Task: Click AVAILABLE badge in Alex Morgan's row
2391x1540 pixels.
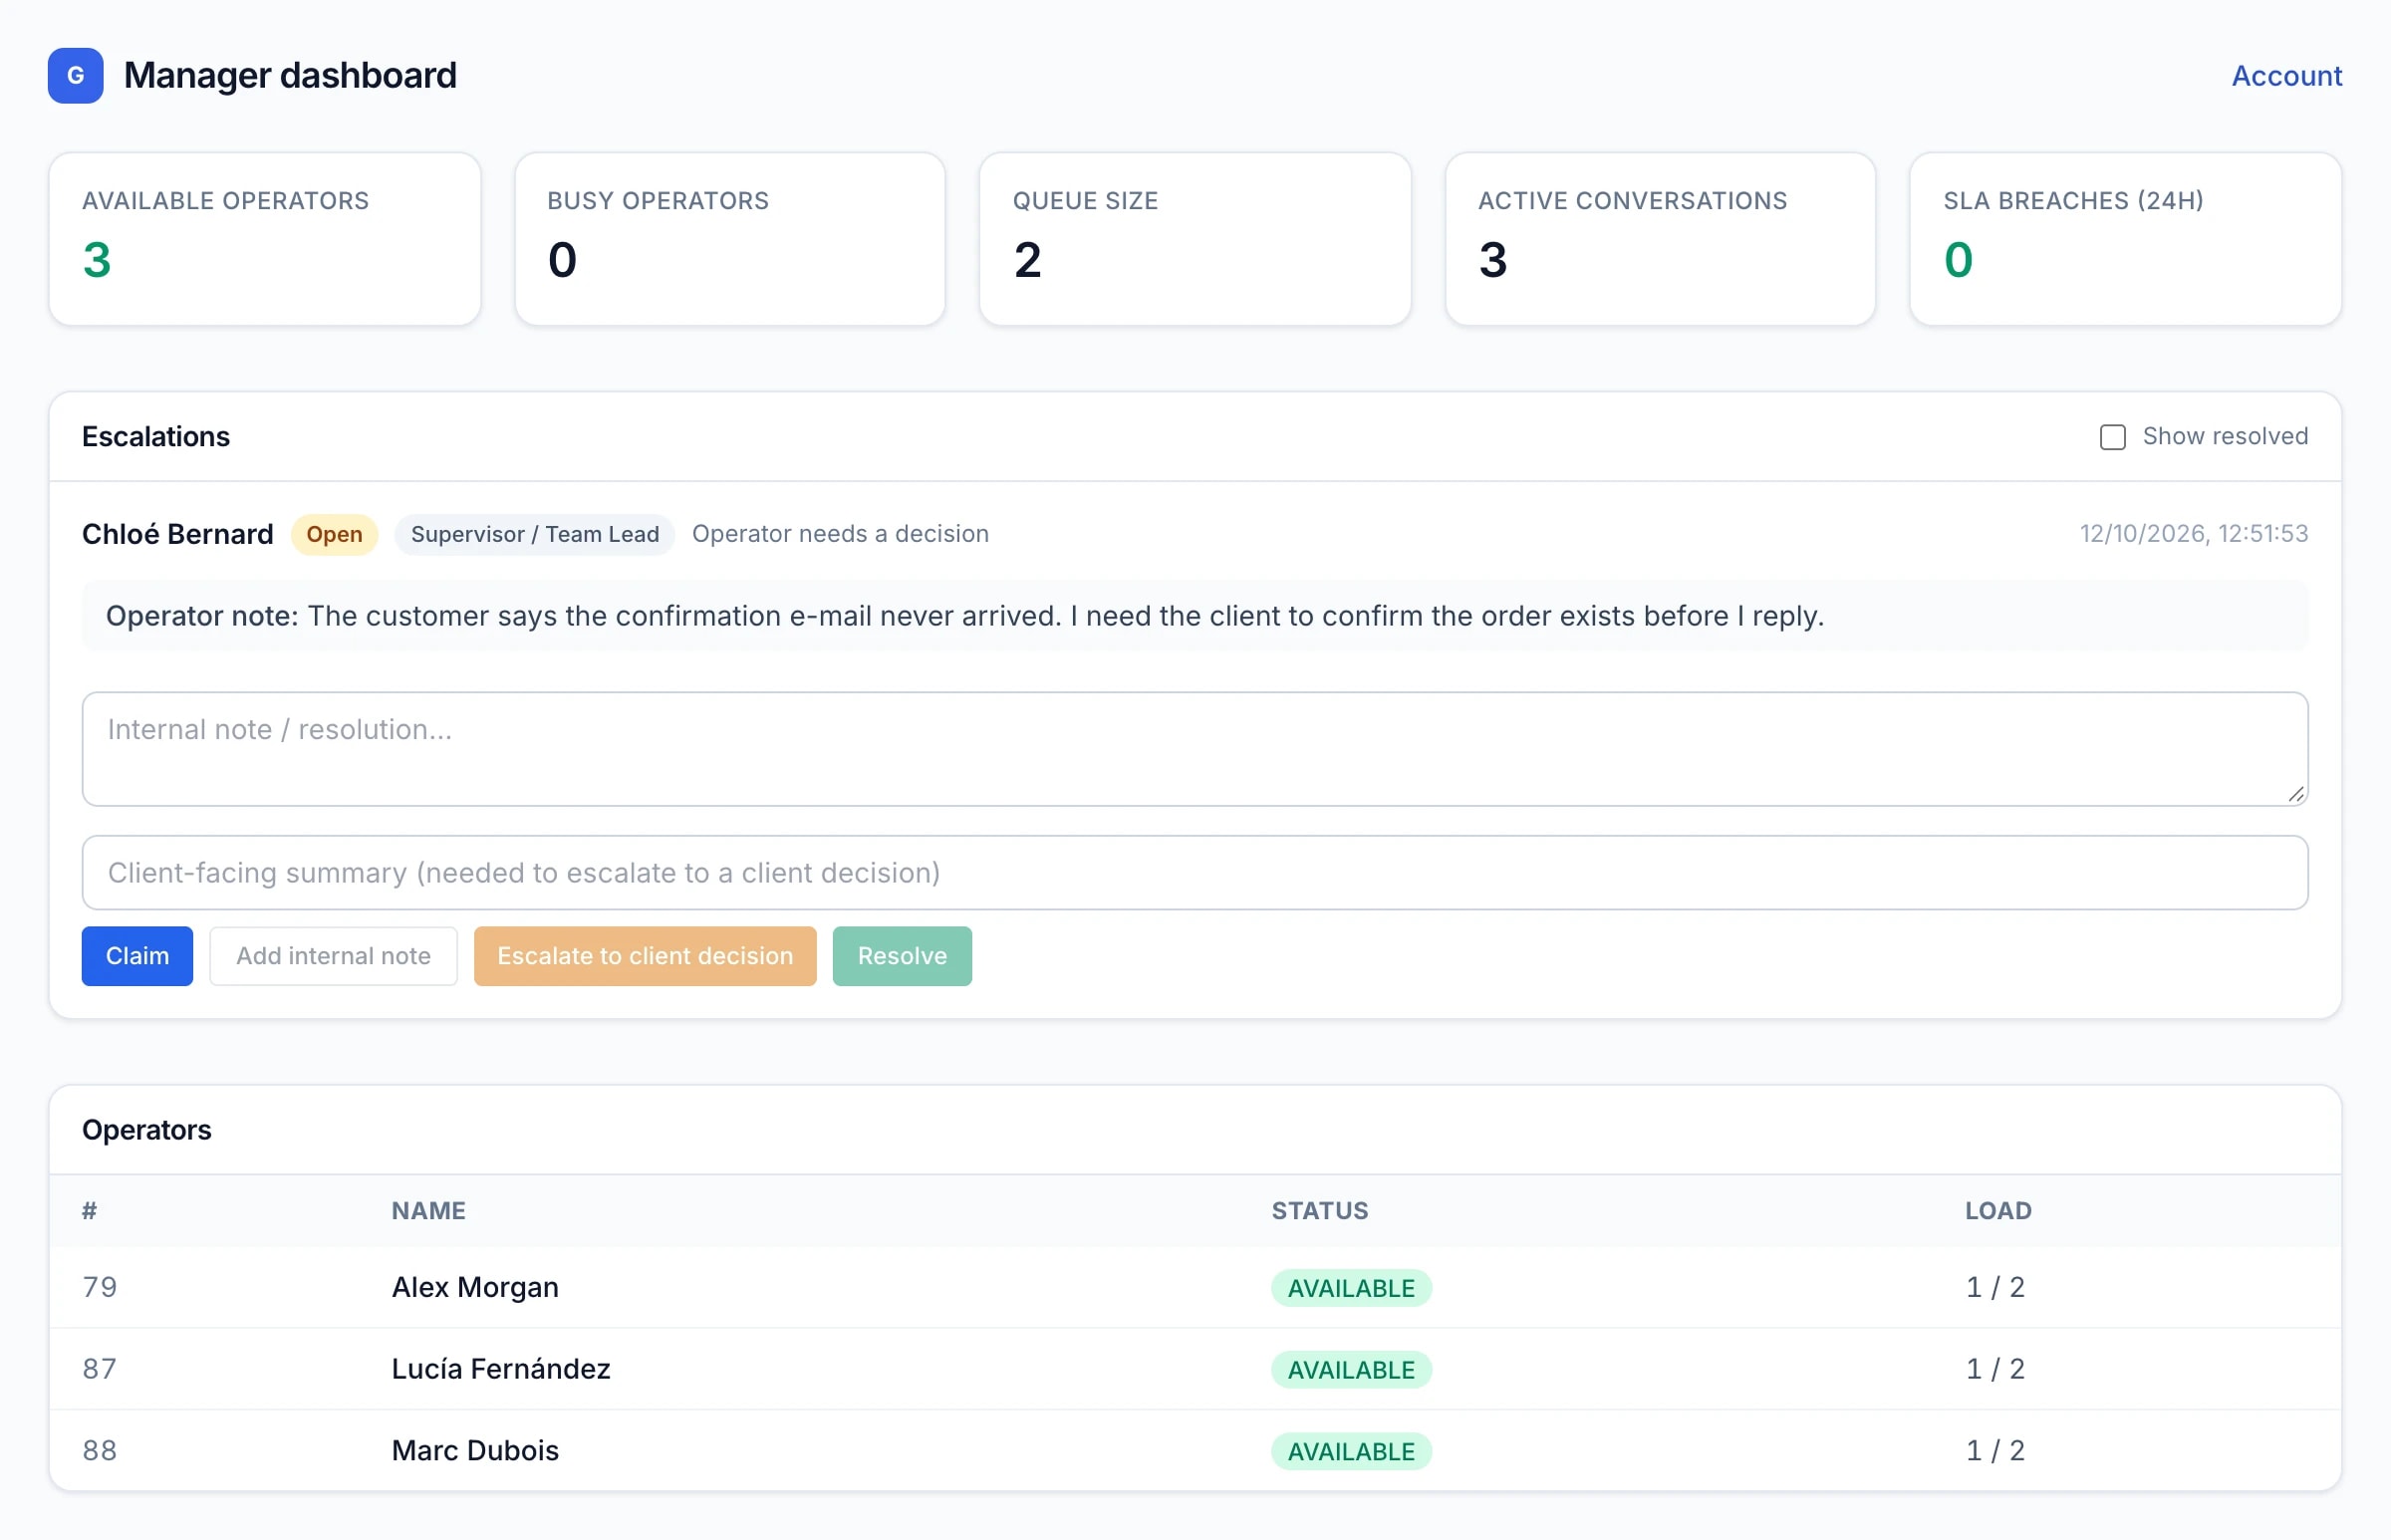Action: (1351, 1288)
